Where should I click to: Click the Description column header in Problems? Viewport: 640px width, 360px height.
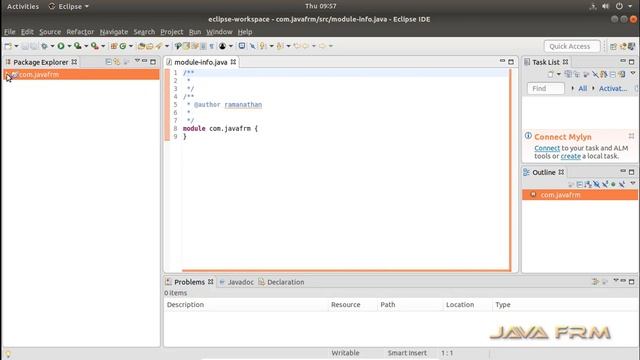click(x=246, y=305)
